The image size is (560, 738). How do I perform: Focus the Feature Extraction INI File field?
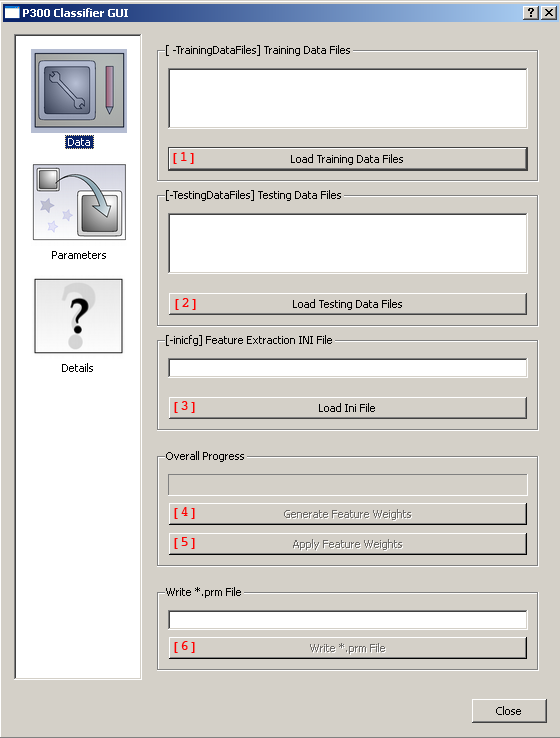coord(348,368)
